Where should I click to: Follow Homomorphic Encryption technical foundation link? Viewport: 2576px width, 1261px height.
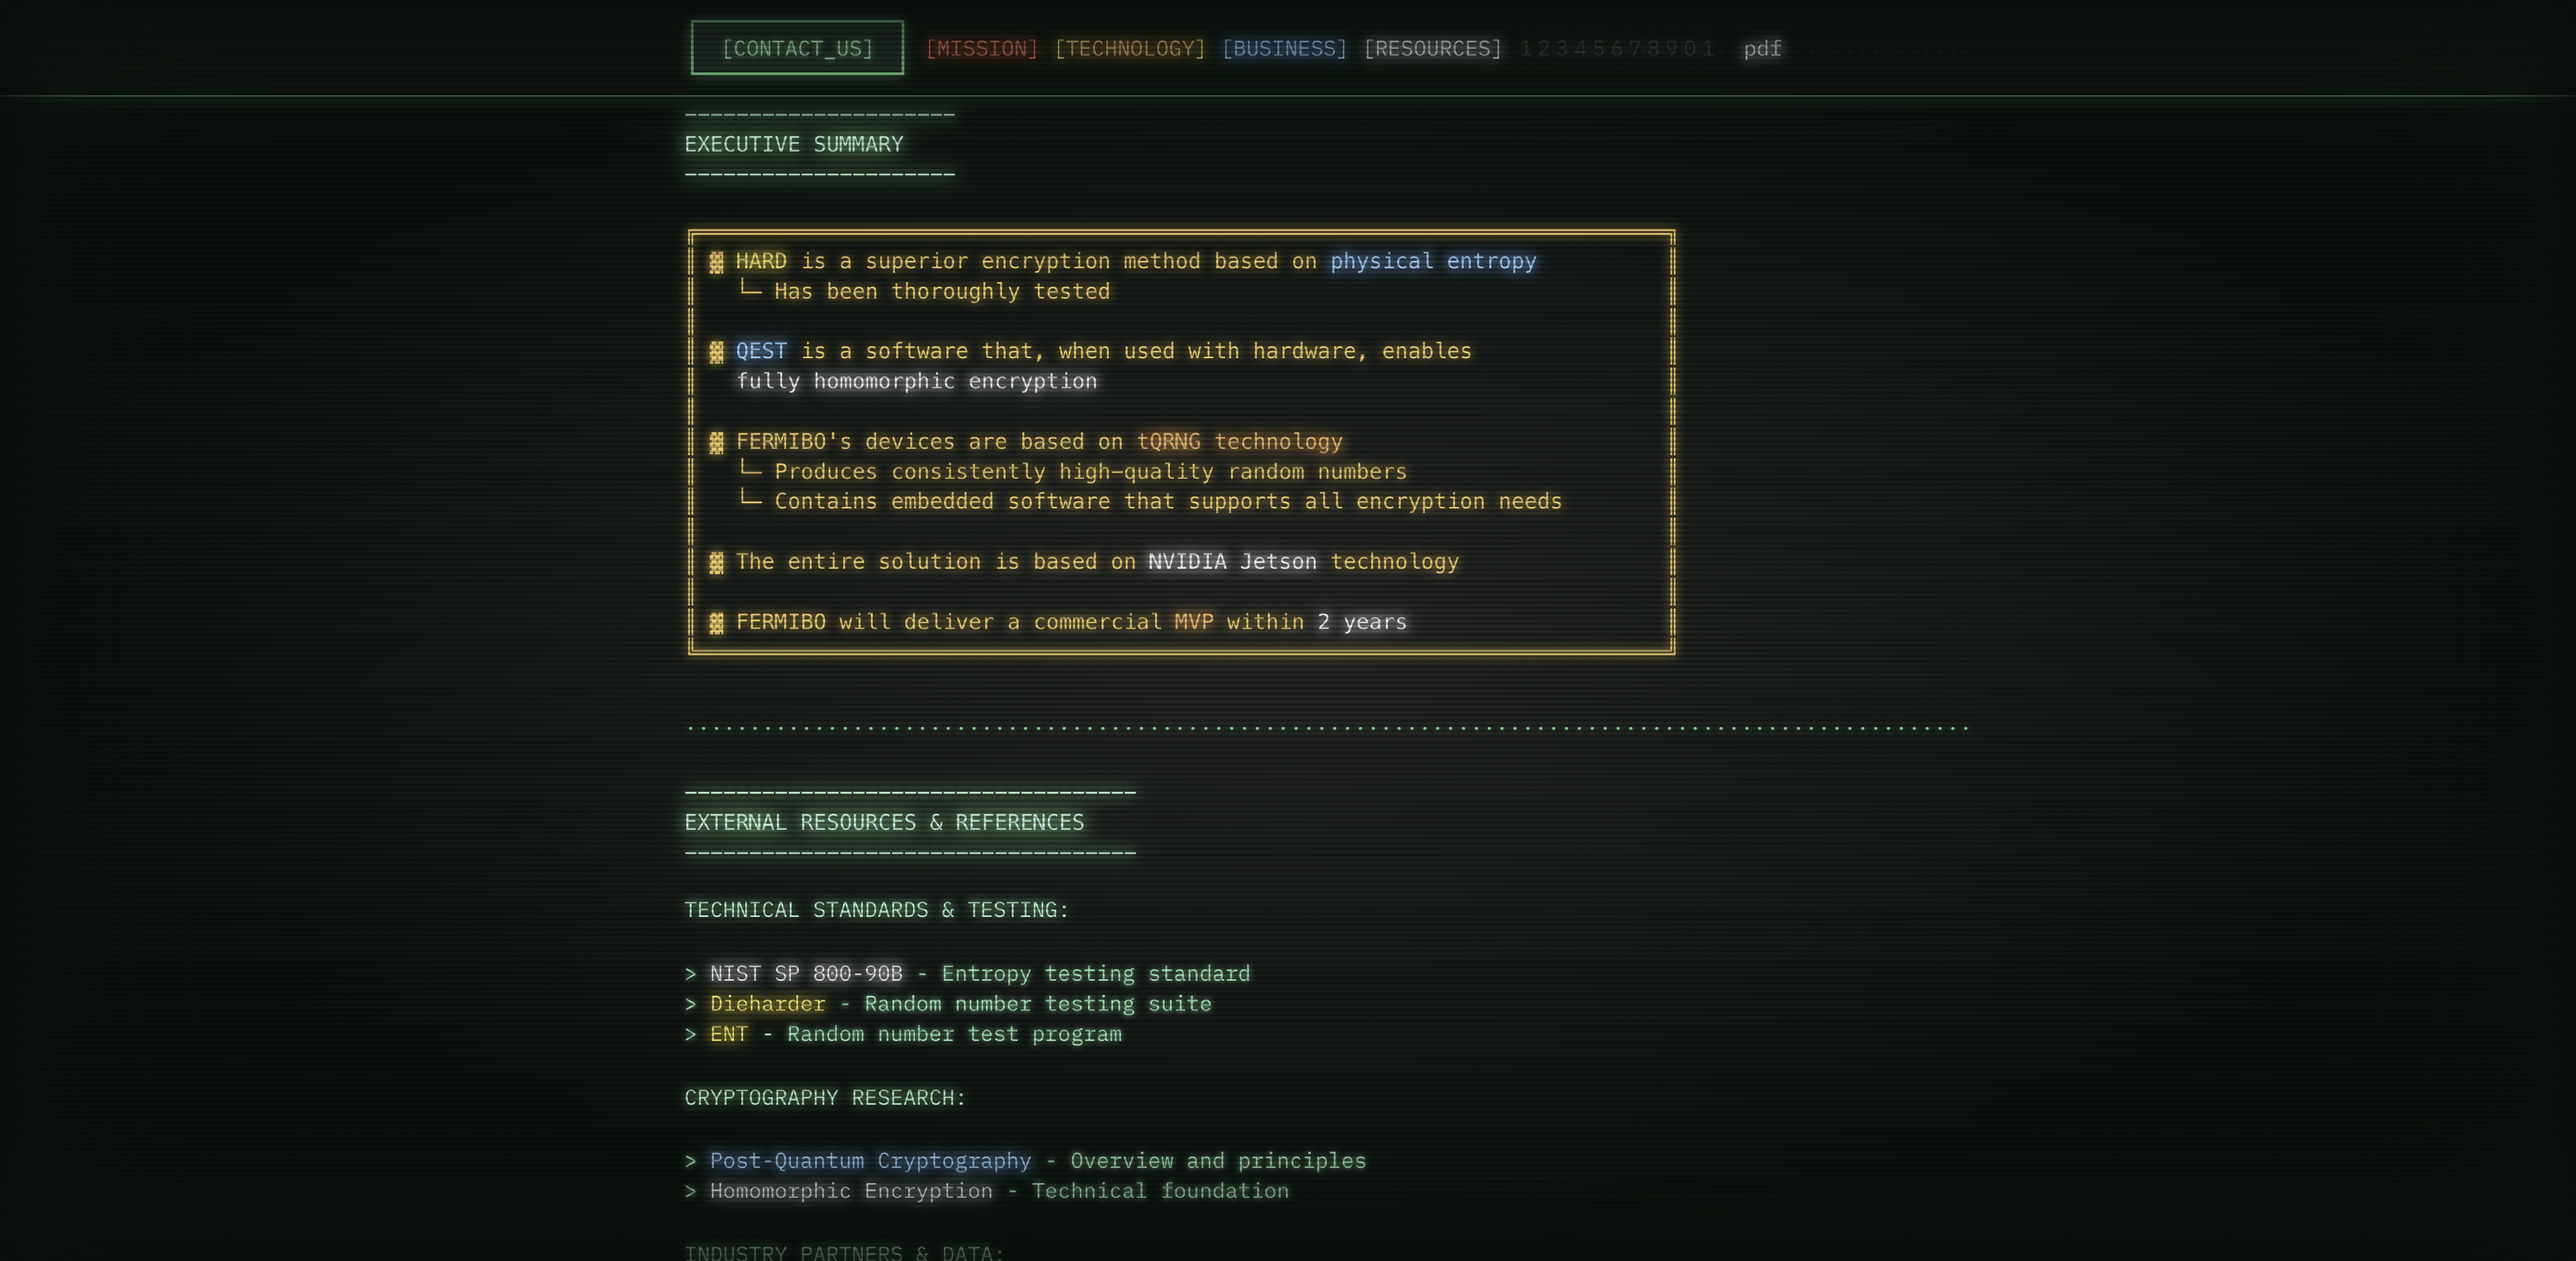(851, 1190)
